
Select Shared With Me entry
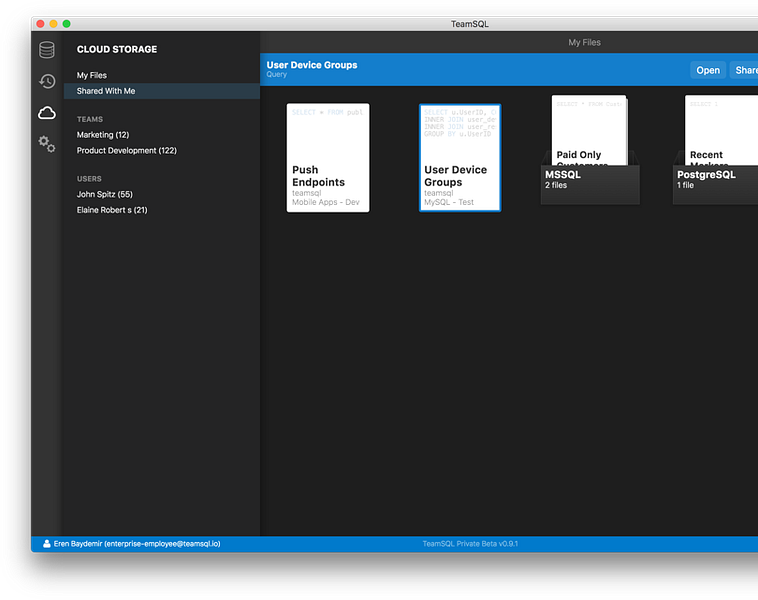coord(162,91)
